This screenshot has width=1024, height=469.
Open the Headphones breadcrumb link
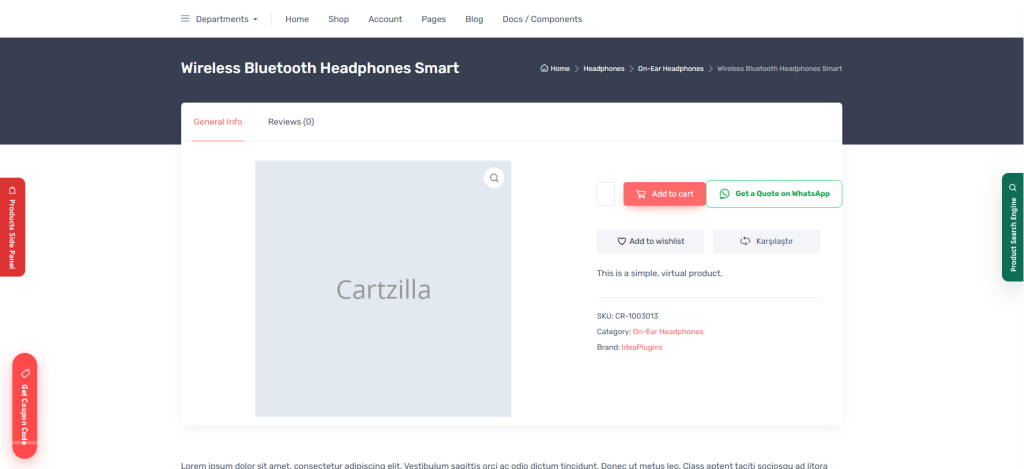[604, 69]
